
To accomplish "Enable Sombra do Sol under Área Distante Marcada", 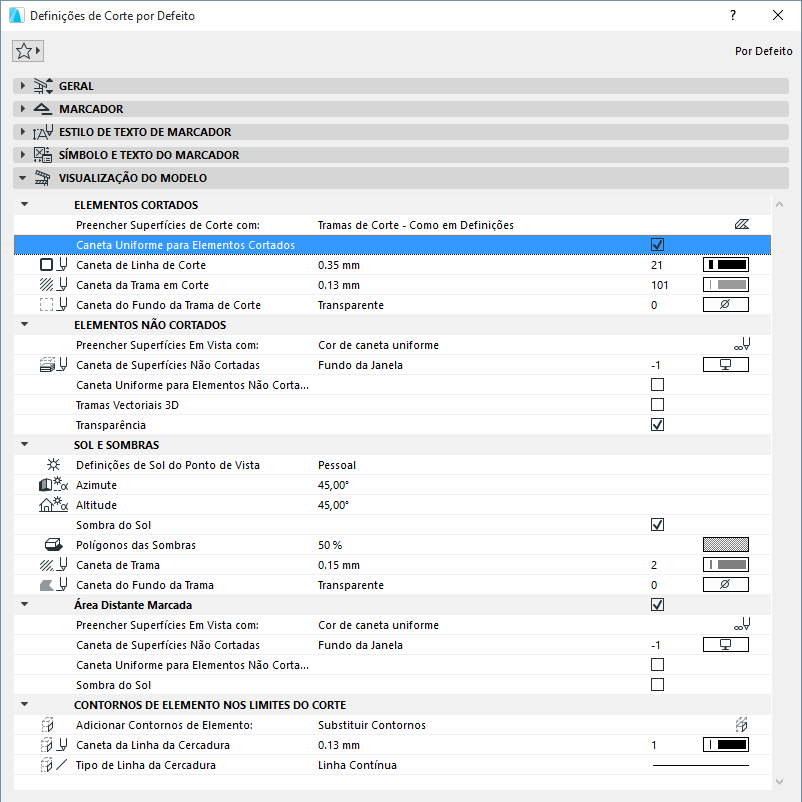I will pyautogui.click(x=657, y=685).
